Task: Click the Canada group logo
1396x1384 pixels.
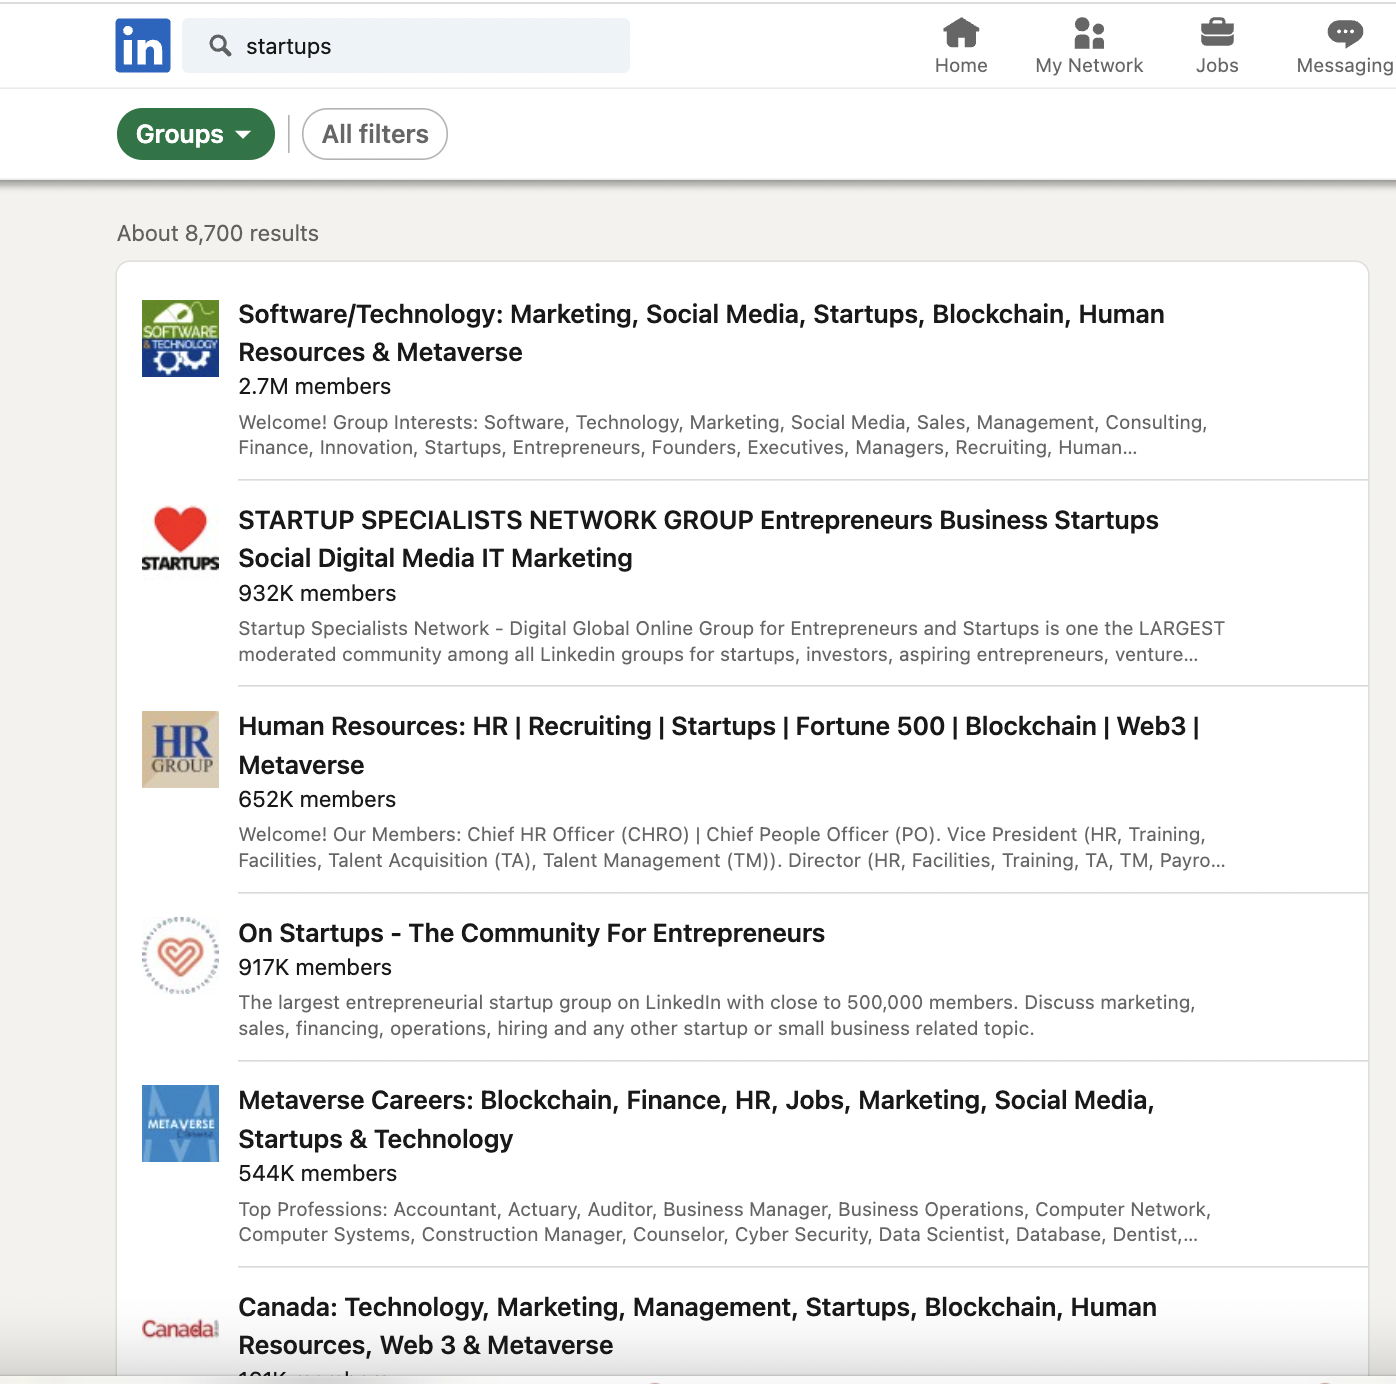Action: point(180,1329)
